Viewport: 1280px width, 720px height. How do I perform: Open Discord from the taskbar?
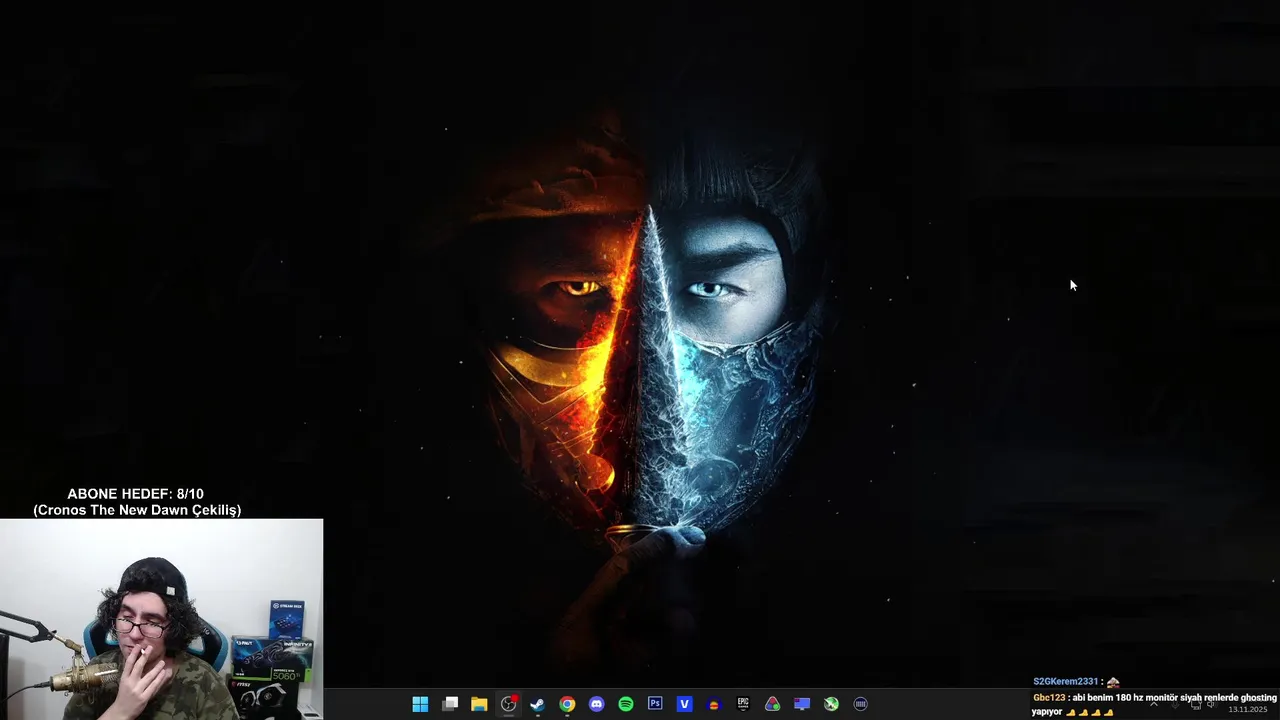(x=596, y=704)
